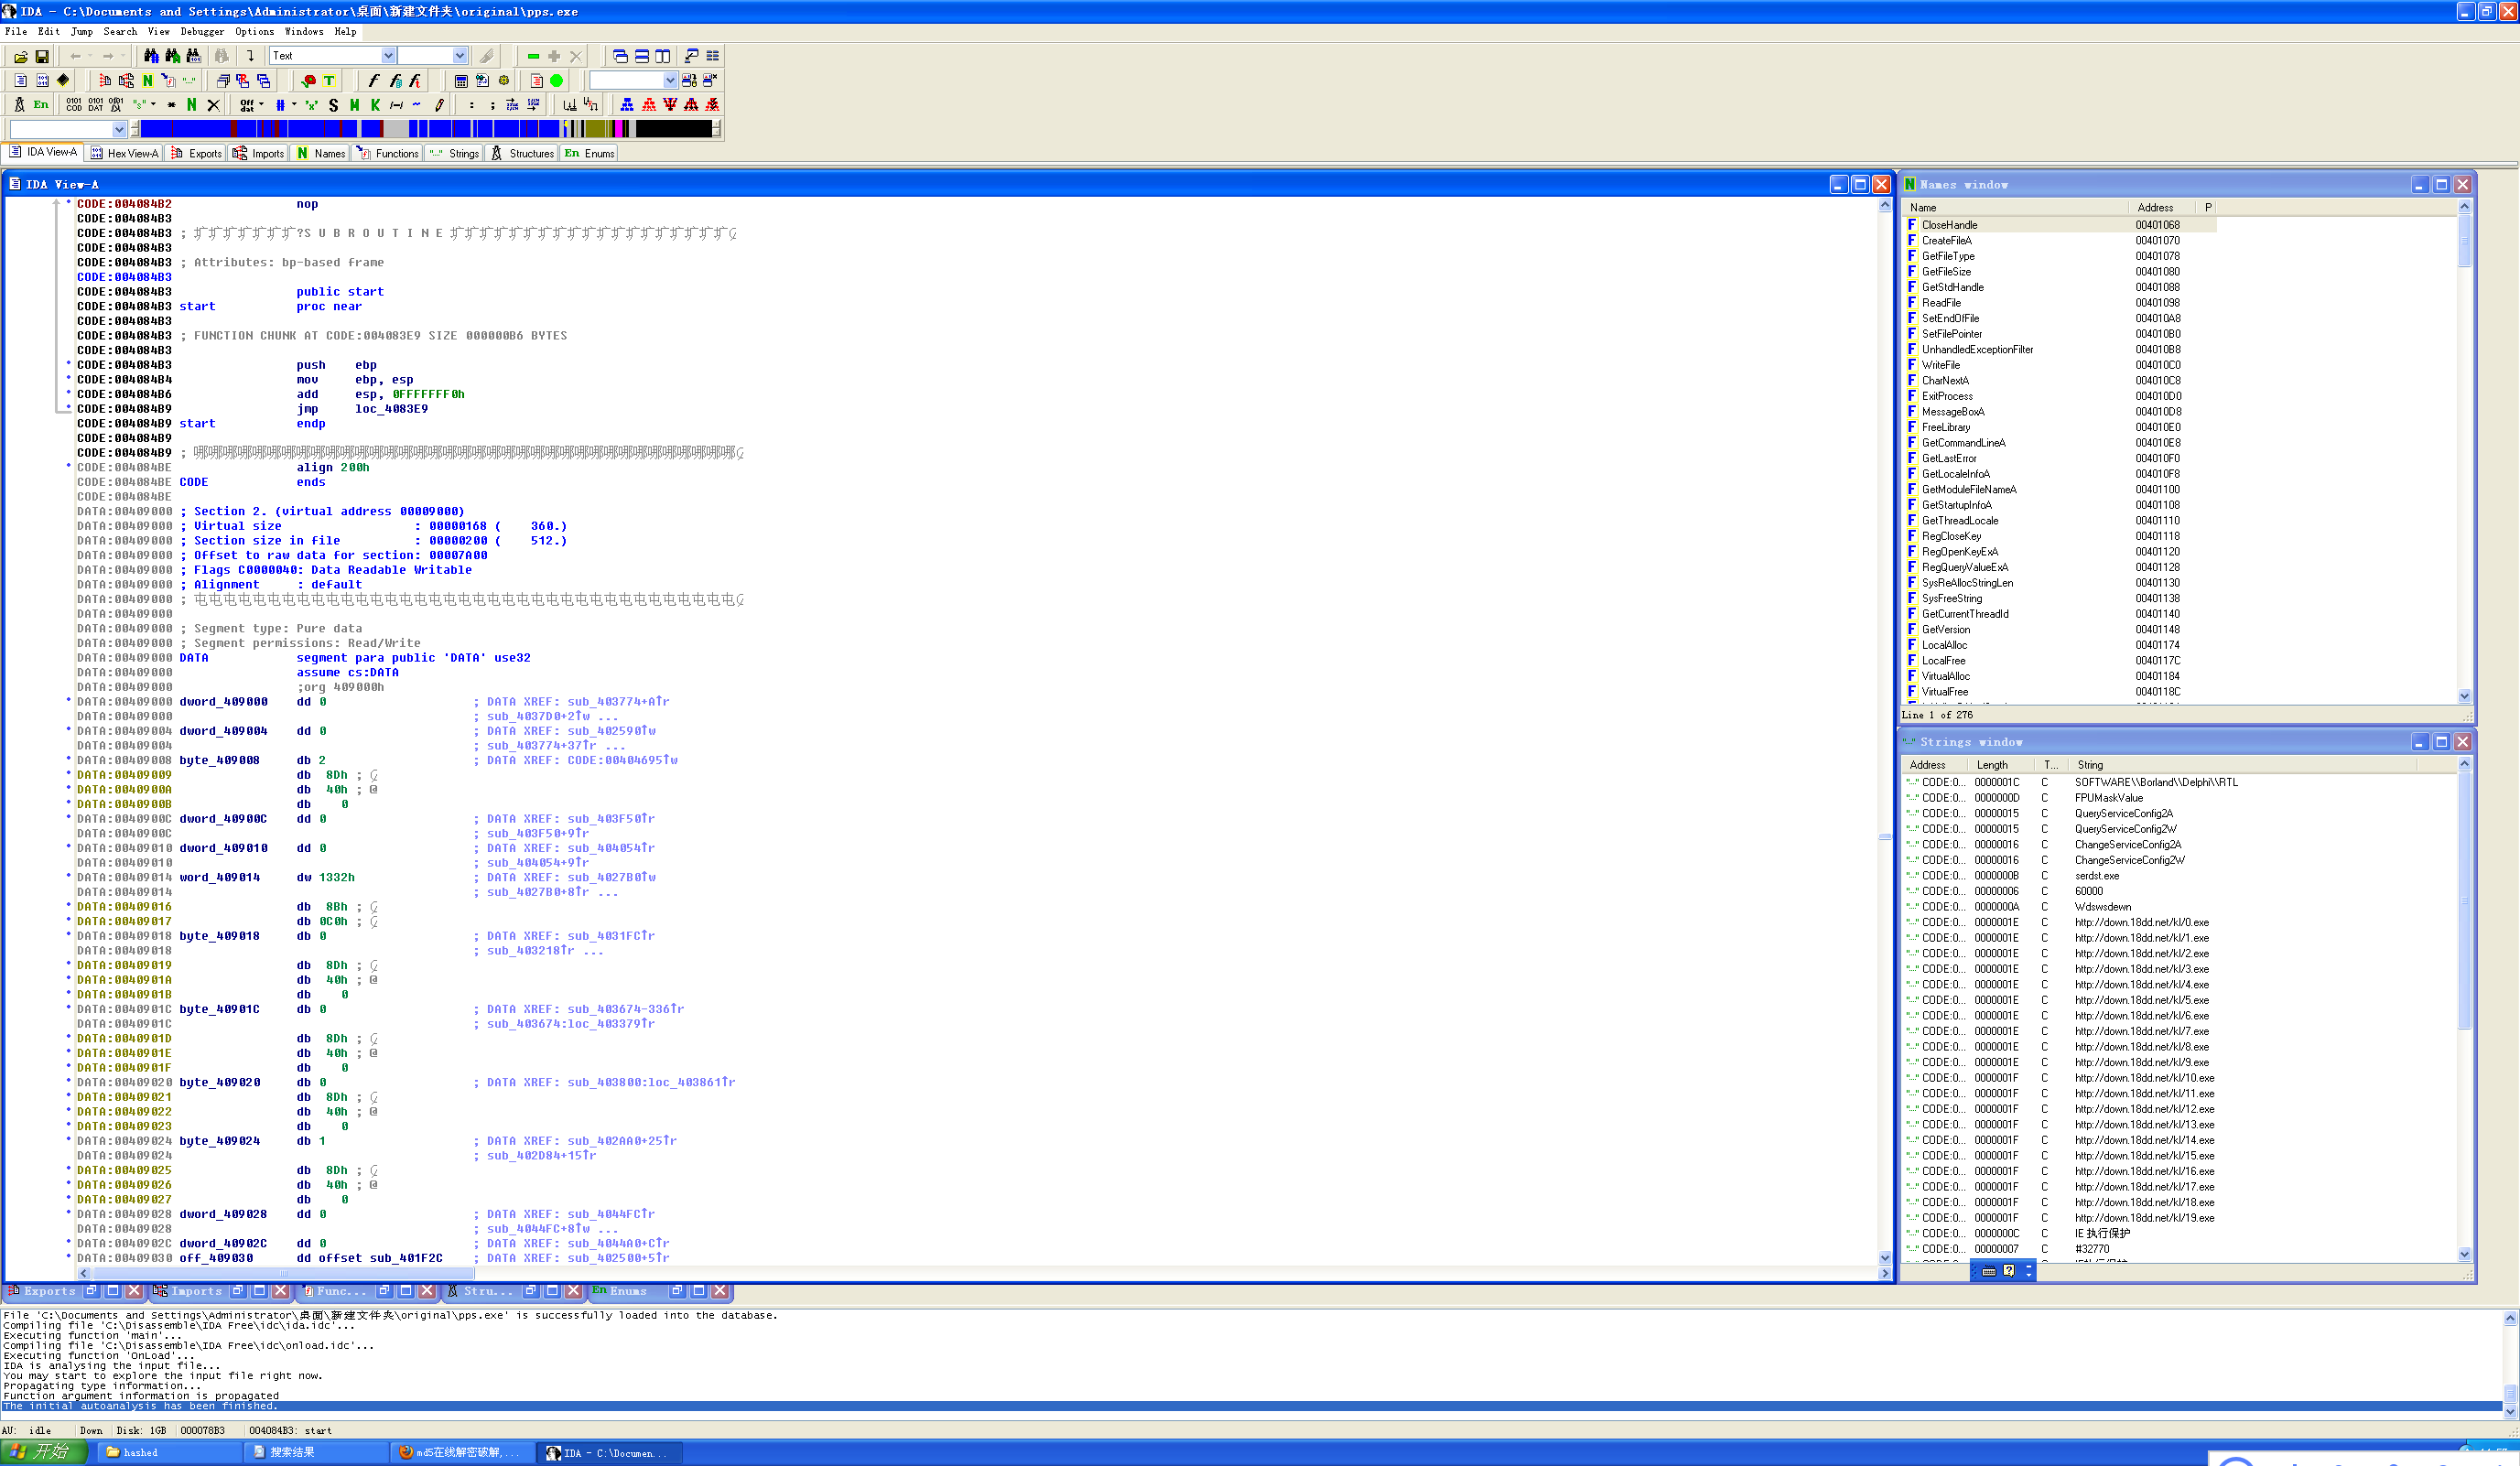The image size is (2520, 1466).
Task: Open the empty dropdown beside Text combo
Action: point(459,56)
